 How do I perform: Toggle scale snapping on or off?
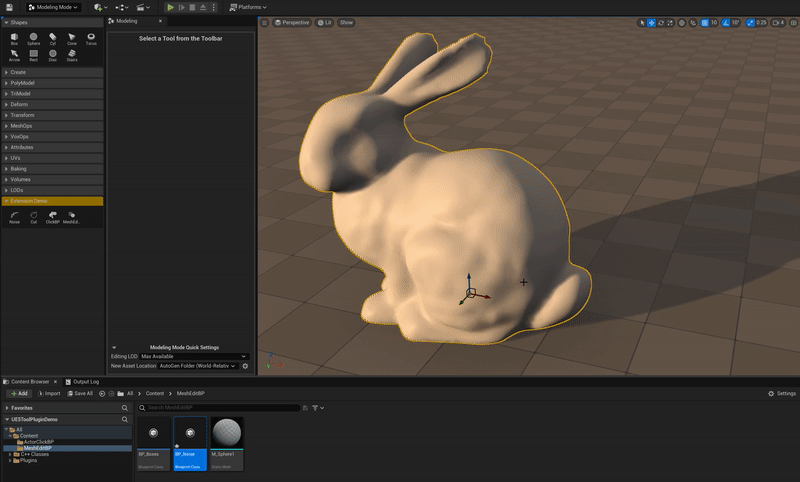click(750, 22)
